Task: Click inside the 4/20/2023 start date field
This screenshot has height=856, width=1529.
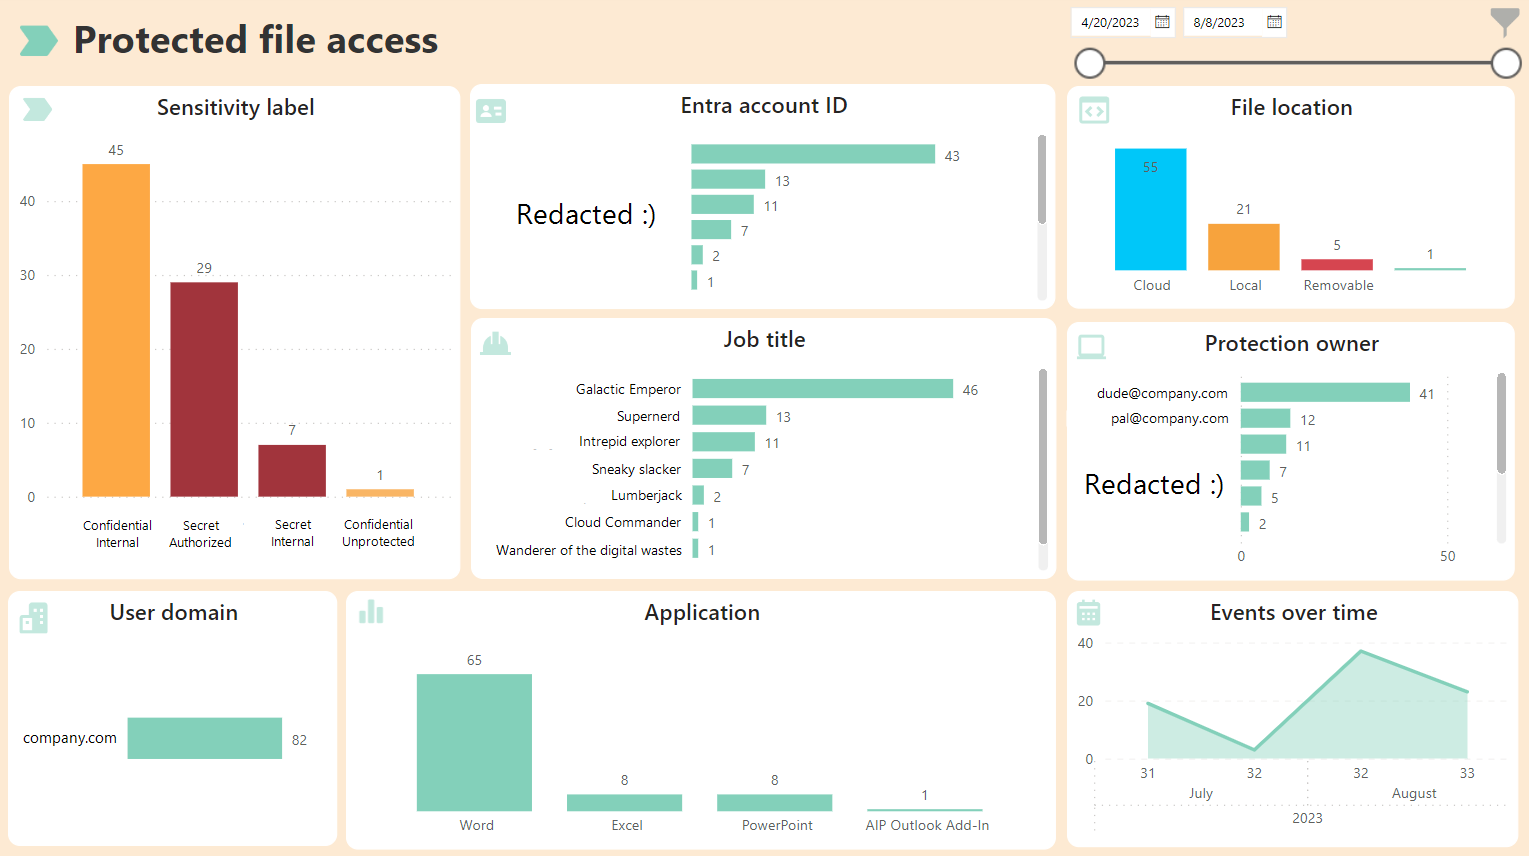Action: [x=1110, y=22]
